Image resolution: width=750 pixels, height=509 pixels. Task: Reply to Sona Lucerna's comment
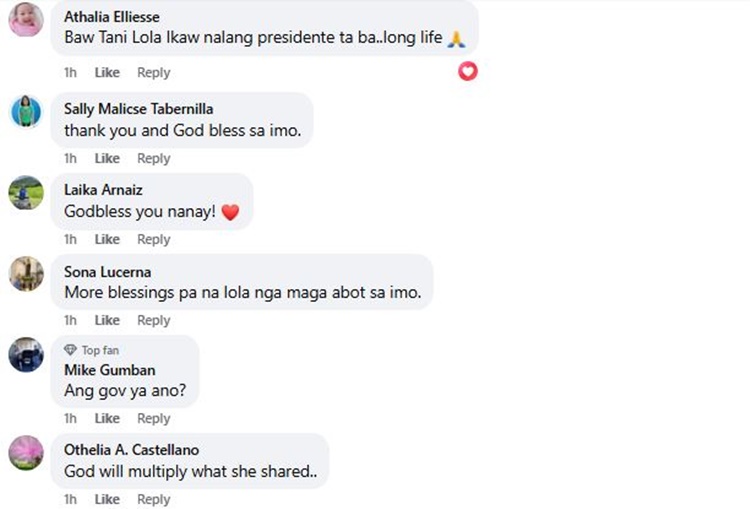click(x=154, y=321)
